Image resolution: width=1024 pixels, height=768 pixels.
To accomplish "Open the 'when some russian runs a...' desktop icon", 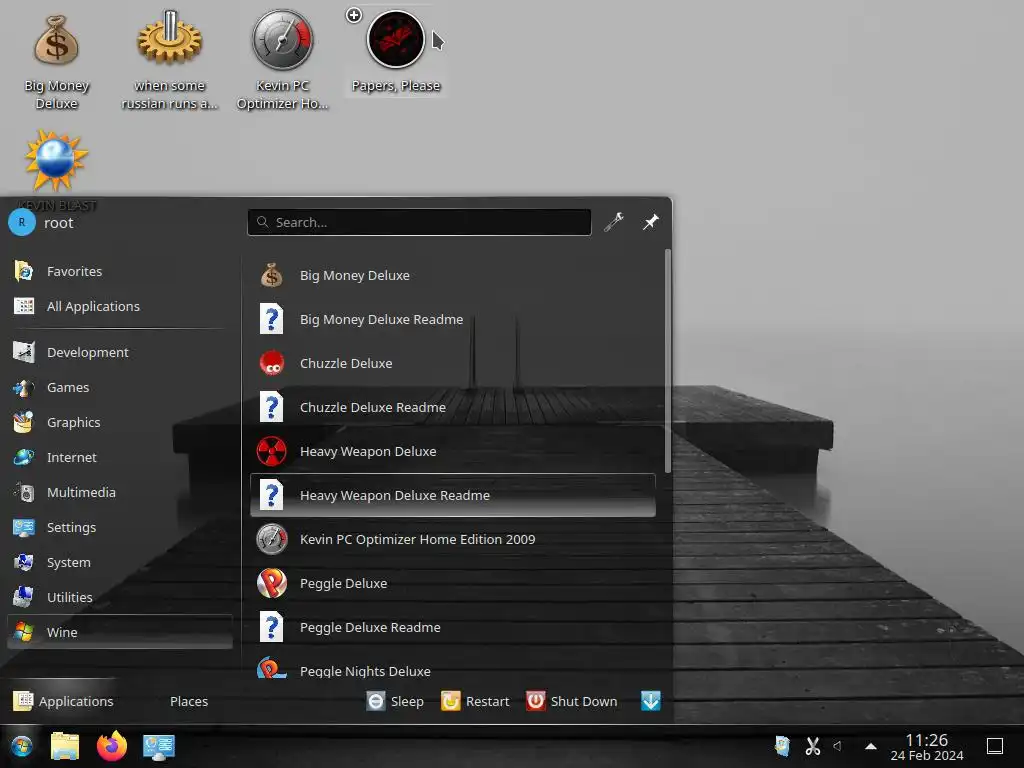I will click(x=169, y=60).
